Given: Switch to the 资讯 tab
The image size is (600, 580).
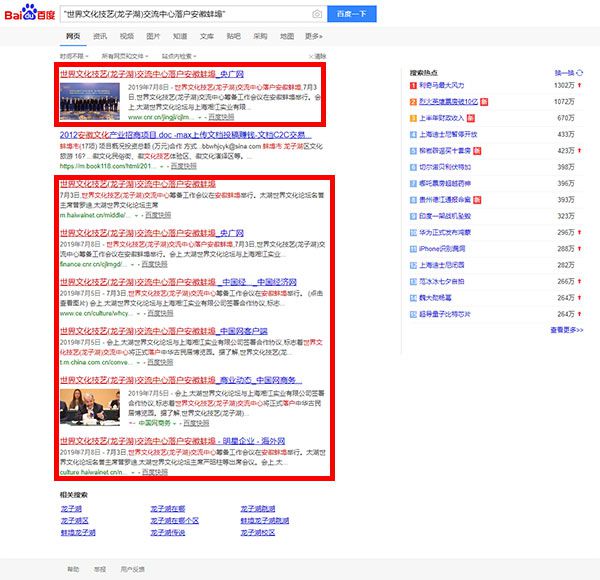Looking at the screenshot, I should tap(100, 36).
